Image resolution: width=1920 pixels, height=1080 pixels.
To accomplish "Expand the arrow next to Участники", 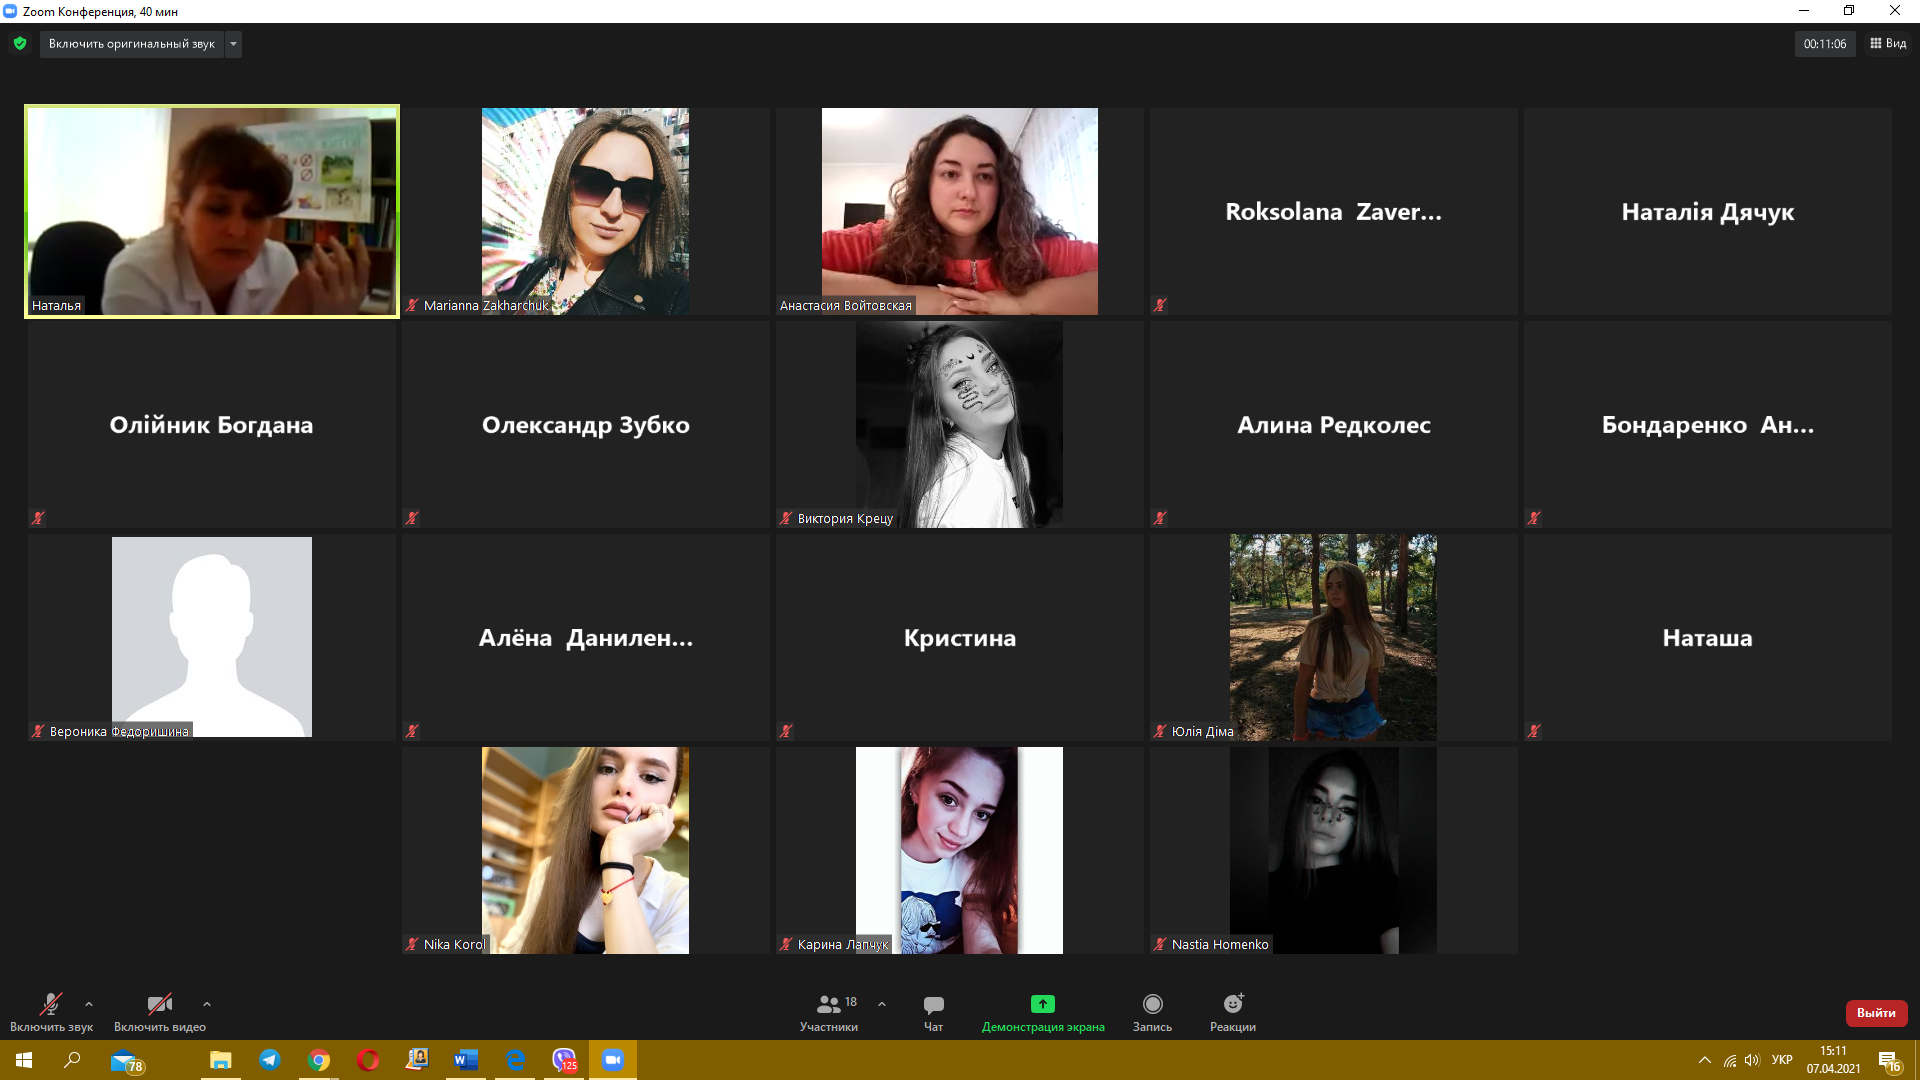I will click(882, 1004).
